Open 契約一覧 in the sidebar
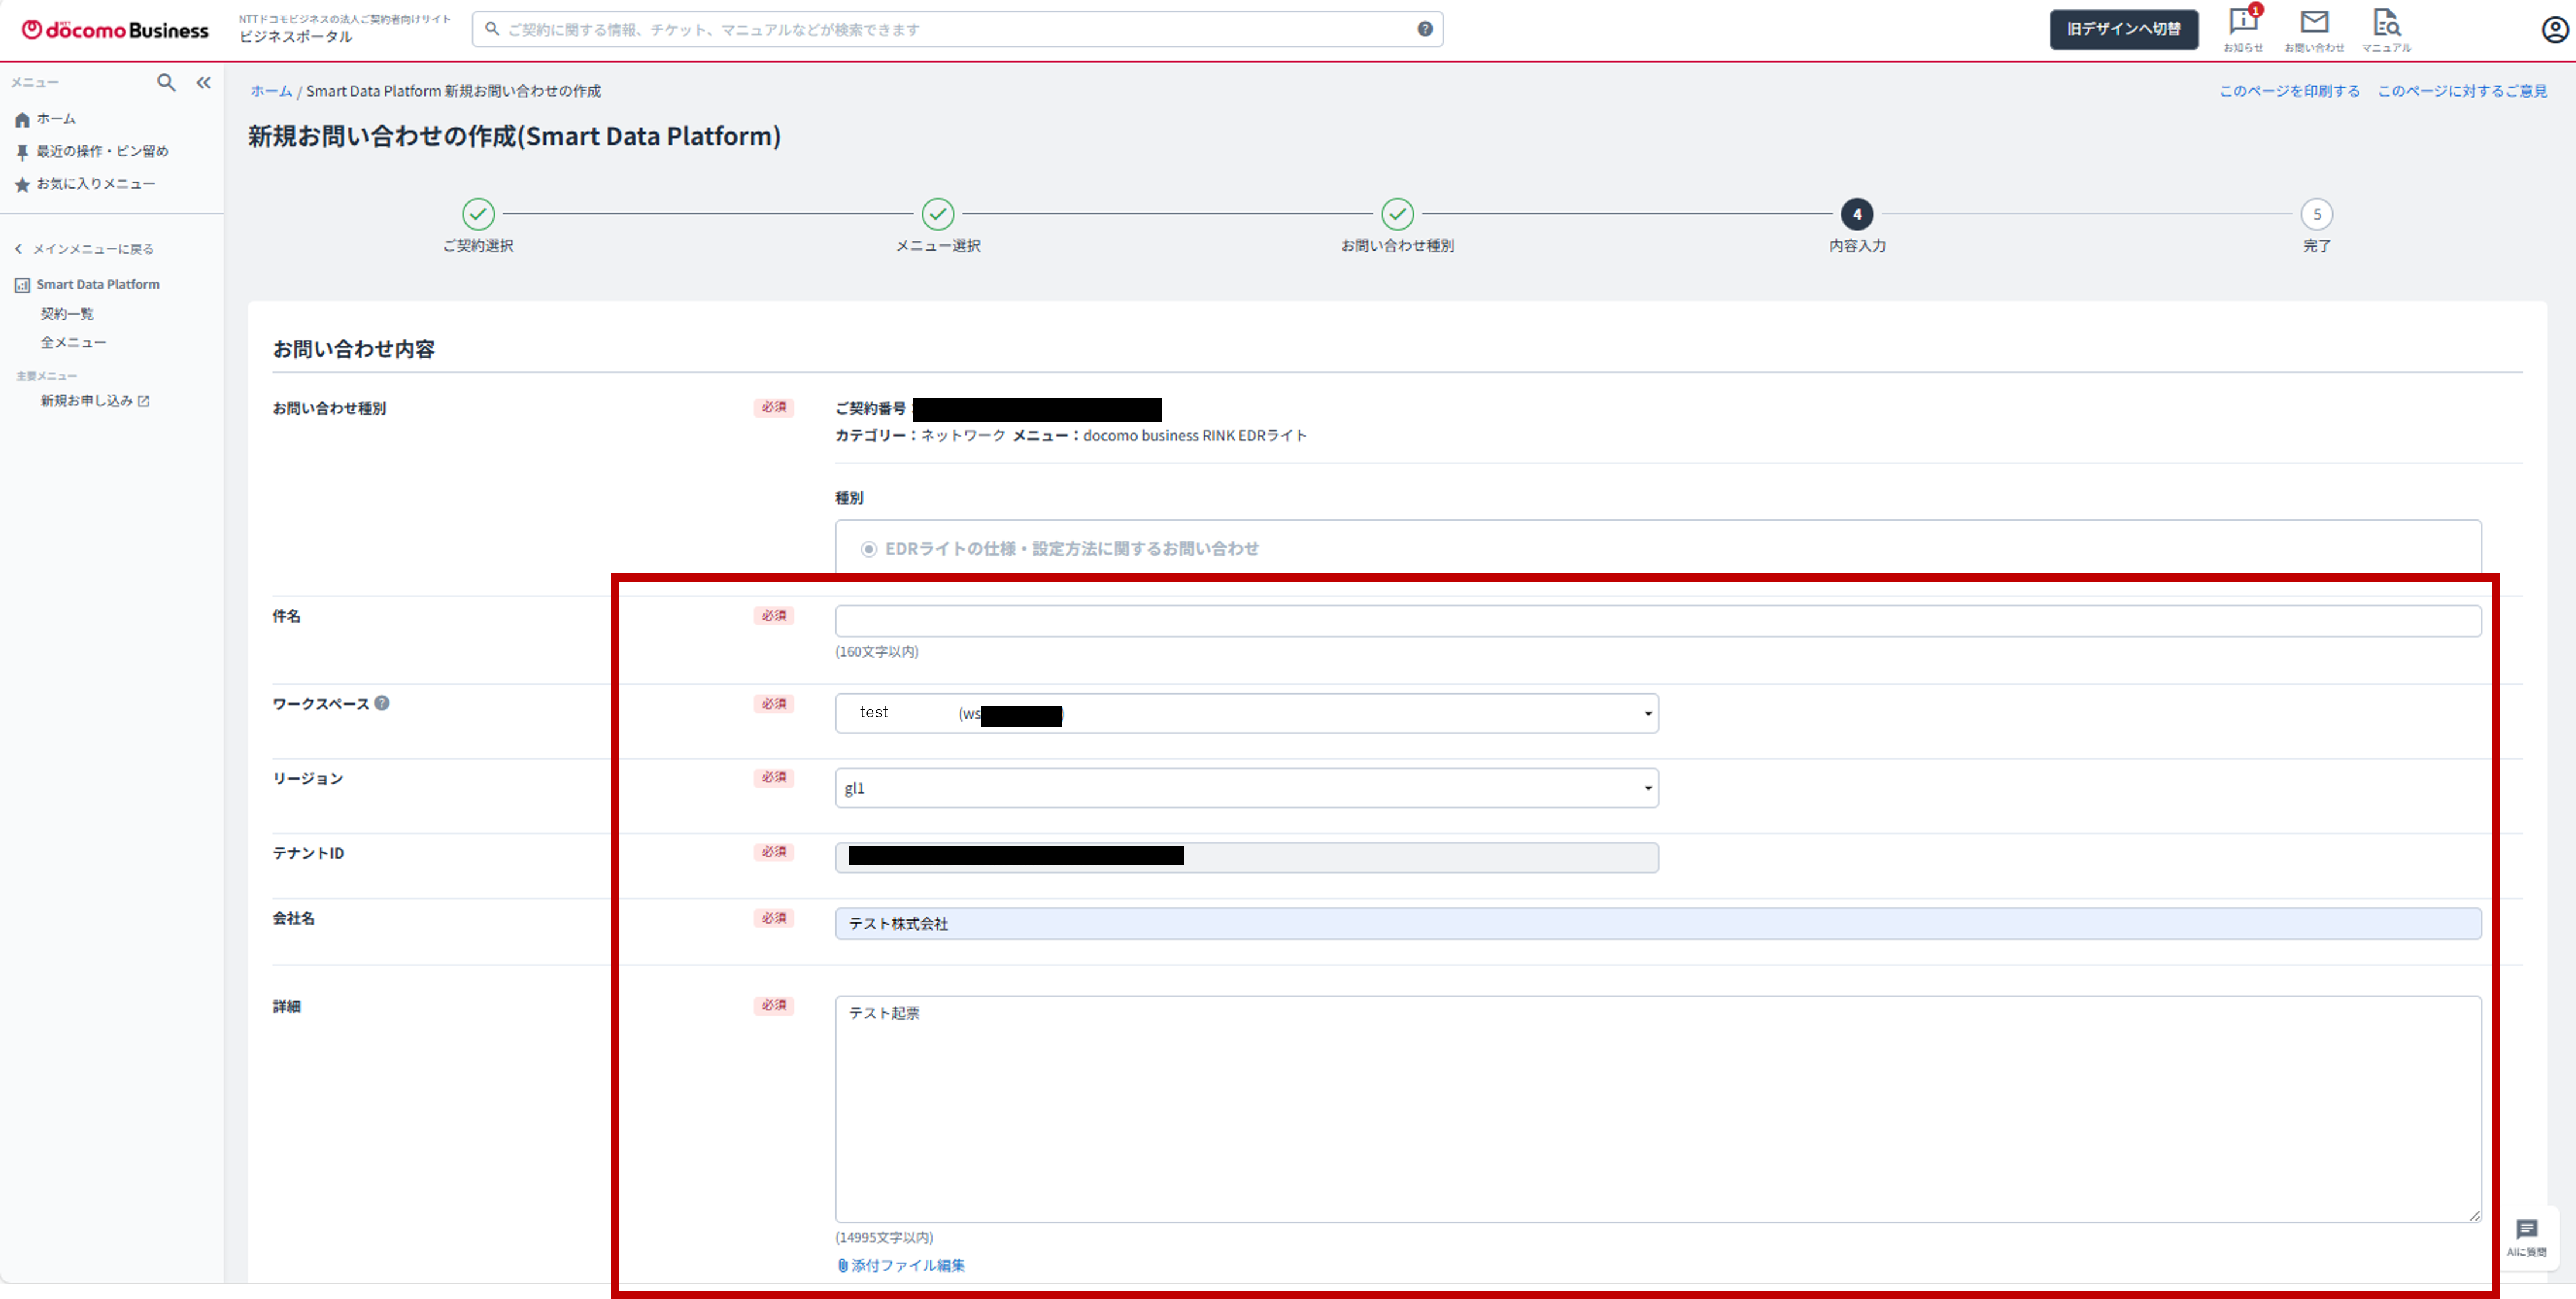This screenshot has height=1299, width=2576. point(67,314)
